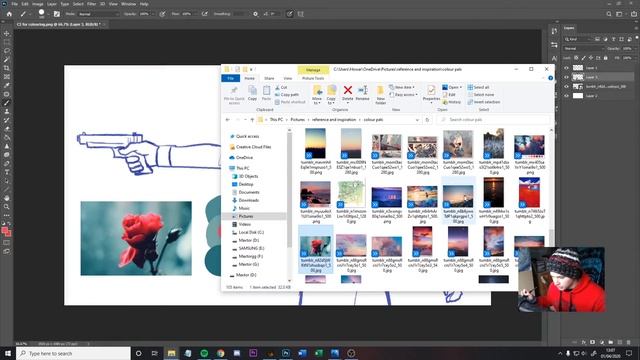This screenshot has width=640, height=360.
Task: Select the Eyedropper tool in Photoshop
Action: pyautogui.click(x=7, y=85)
